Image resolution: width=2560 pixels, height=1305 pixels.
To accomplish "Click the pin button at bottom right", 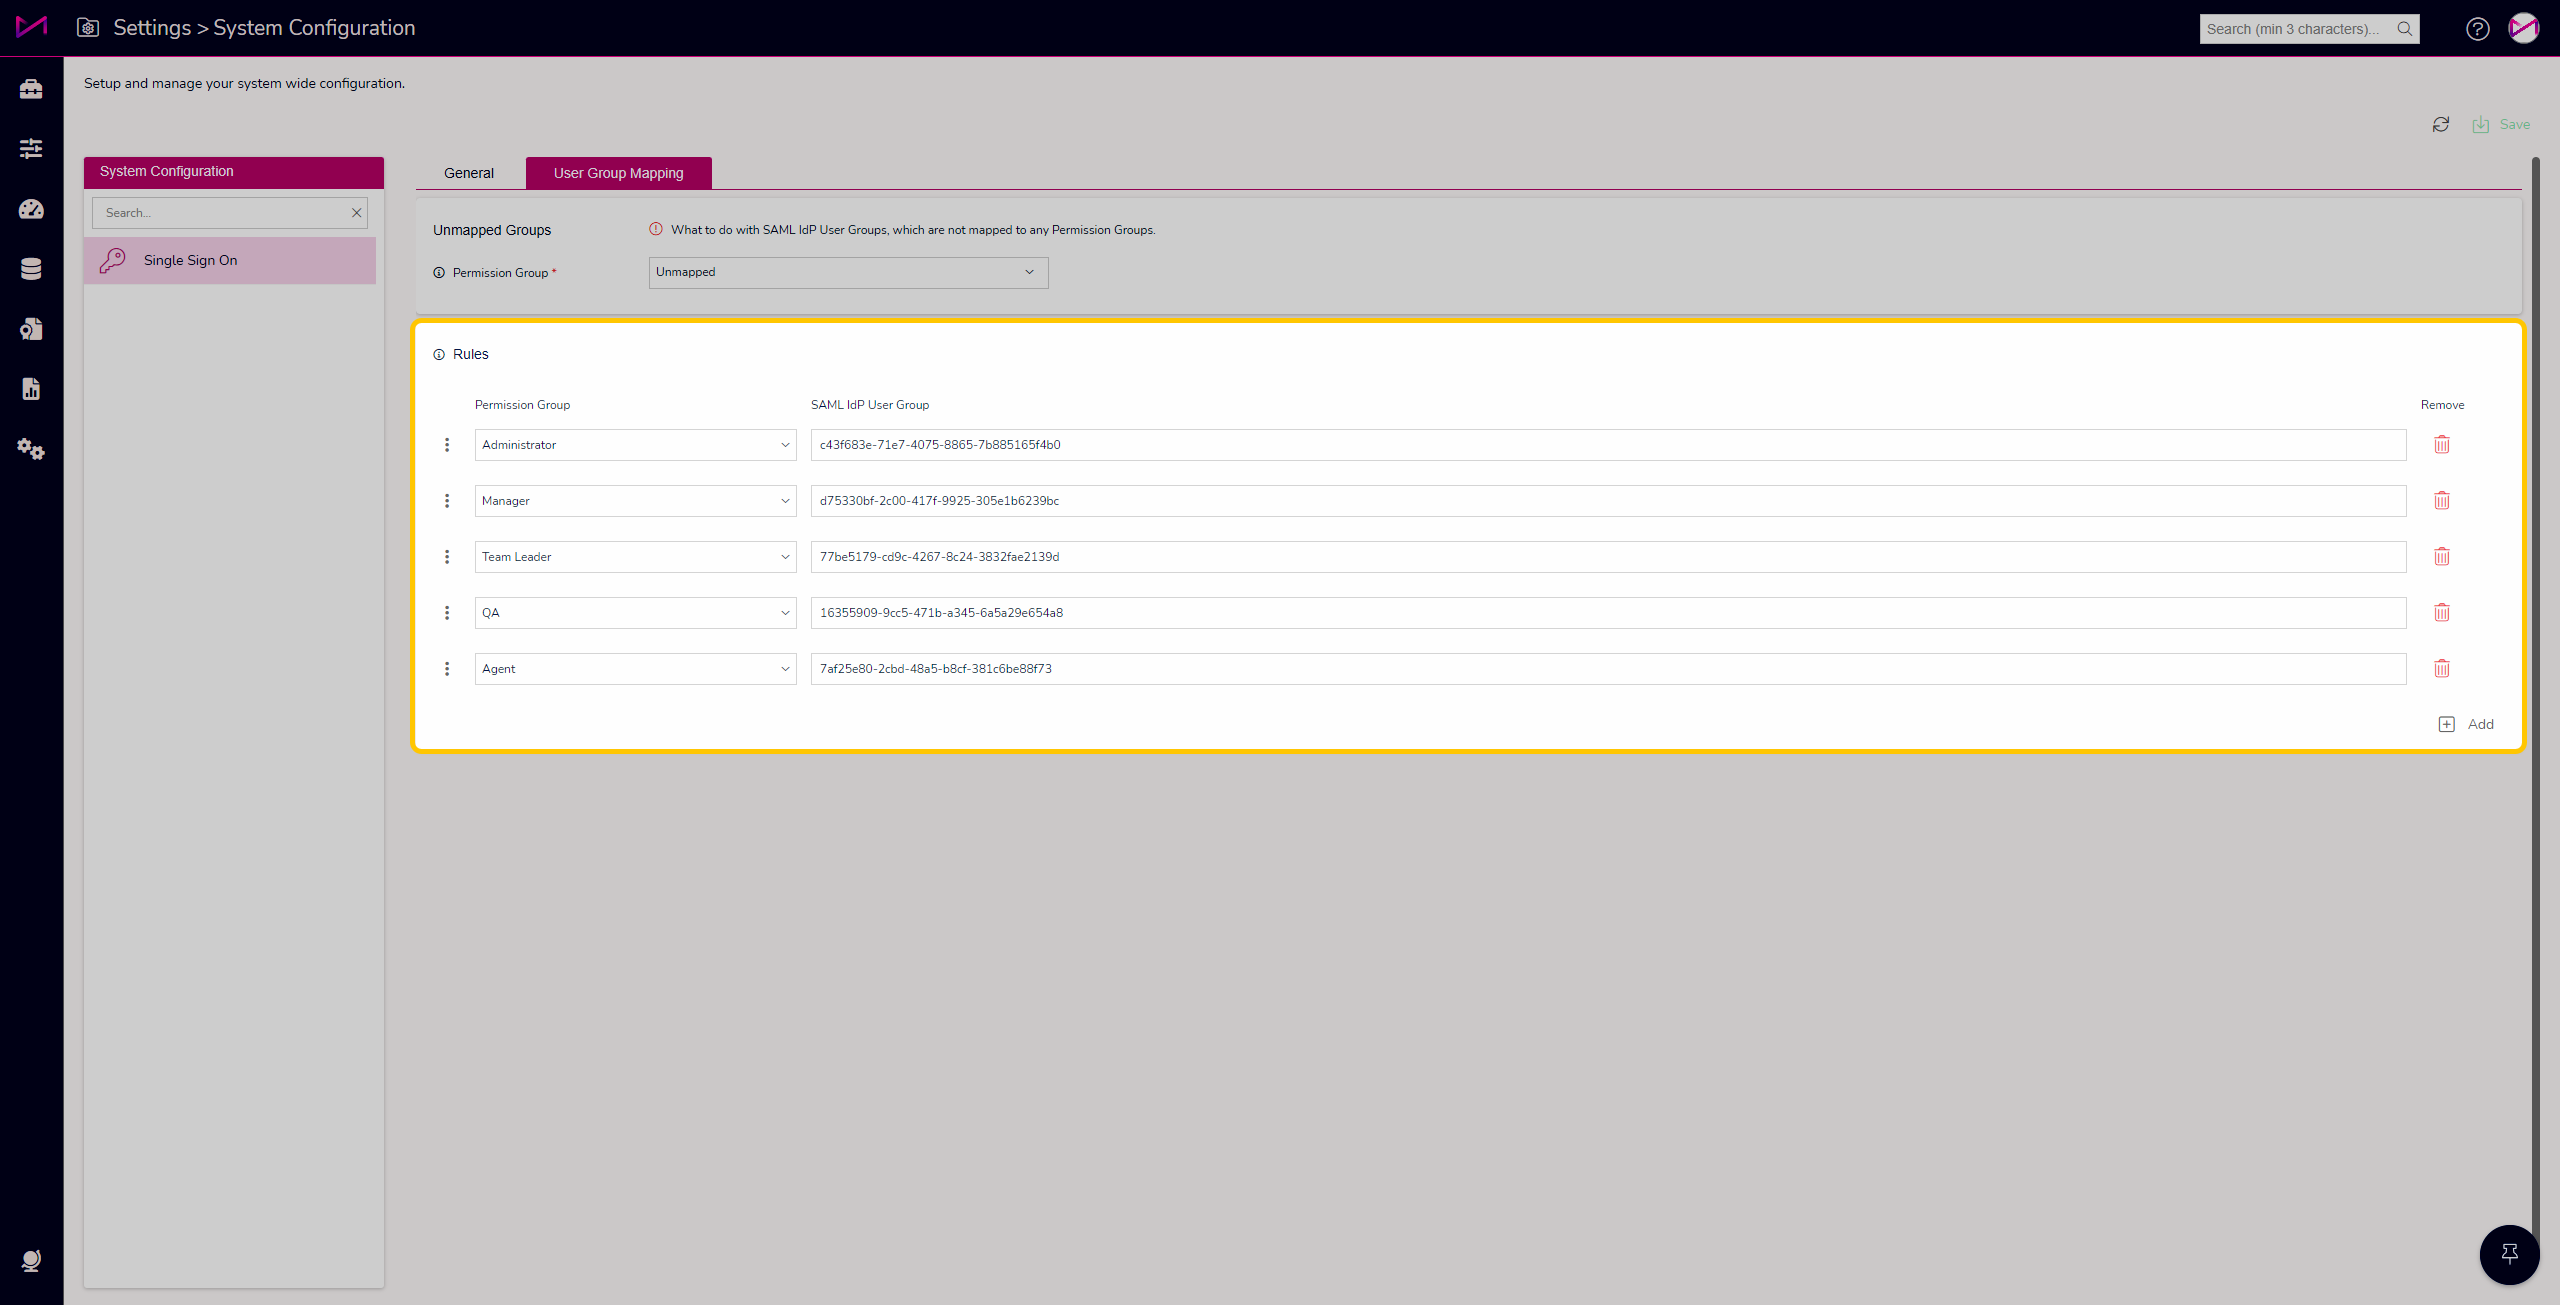I will 2509,1254.
